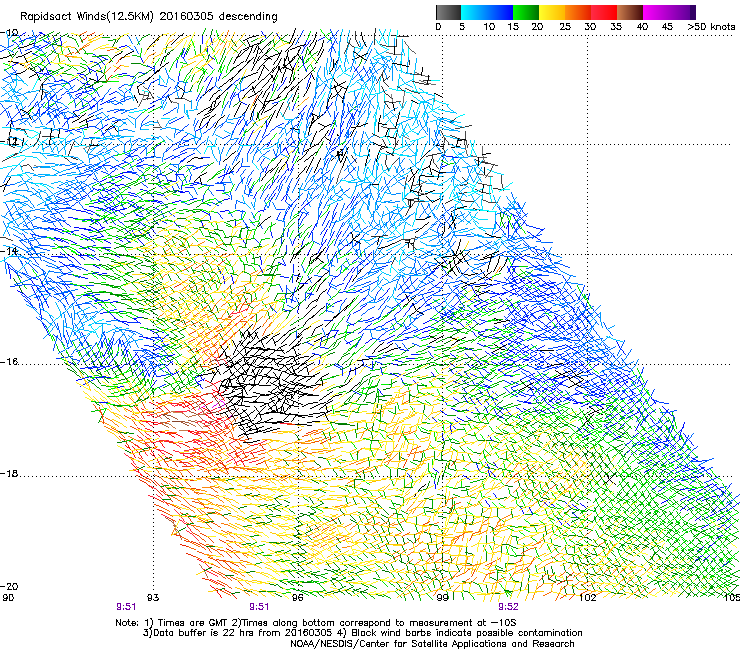Click the 'Rapidsact Winds(12.5KM) 20160305 descending' title

[149, 17]
